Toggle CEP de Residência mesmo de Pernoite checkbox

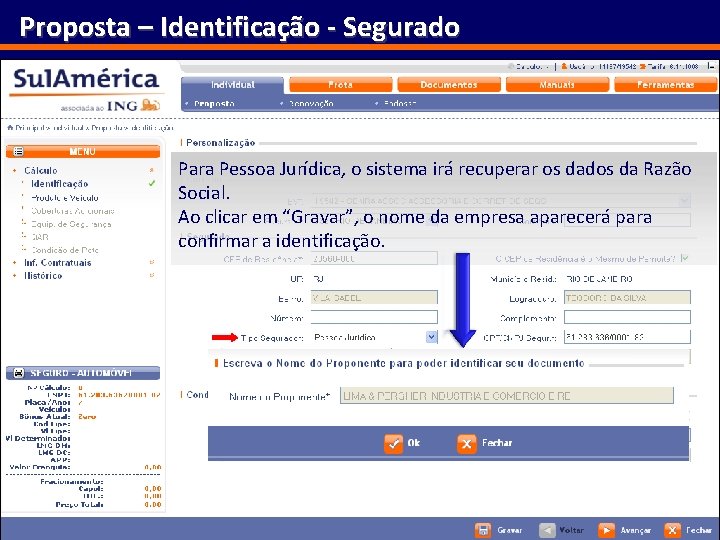[685, 259]
